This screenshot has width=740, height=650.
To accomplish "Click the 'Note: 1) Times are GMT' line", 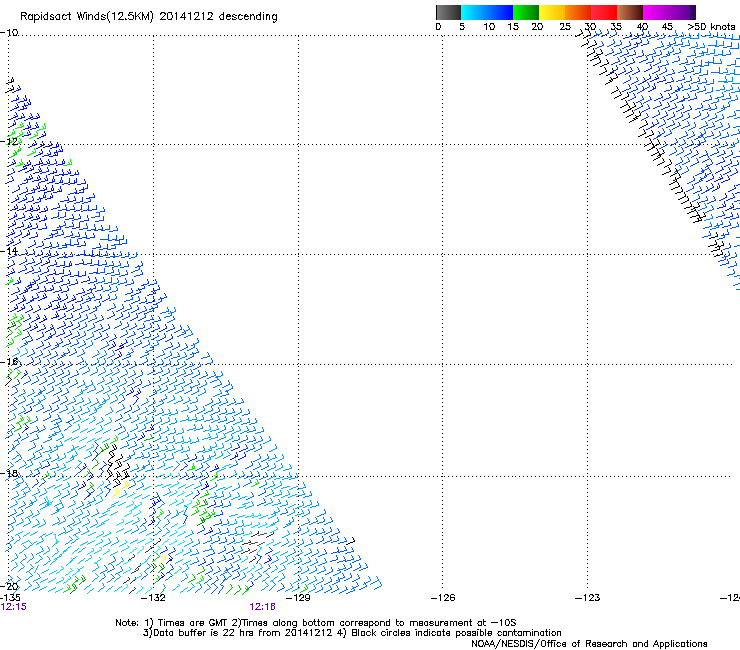I will tap(315, 623).
